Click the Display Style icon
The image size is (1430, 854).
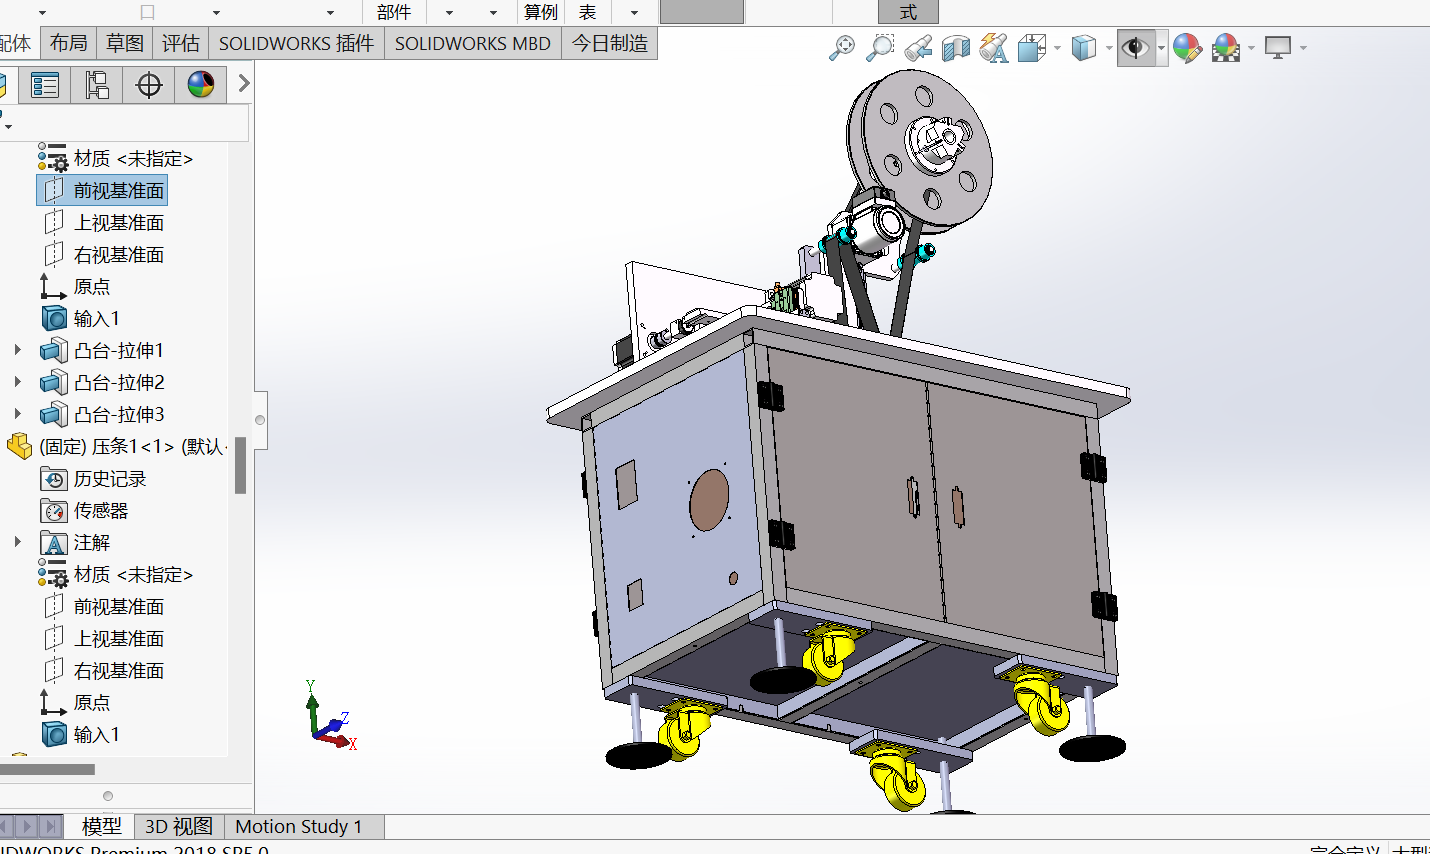point(1084,47)
